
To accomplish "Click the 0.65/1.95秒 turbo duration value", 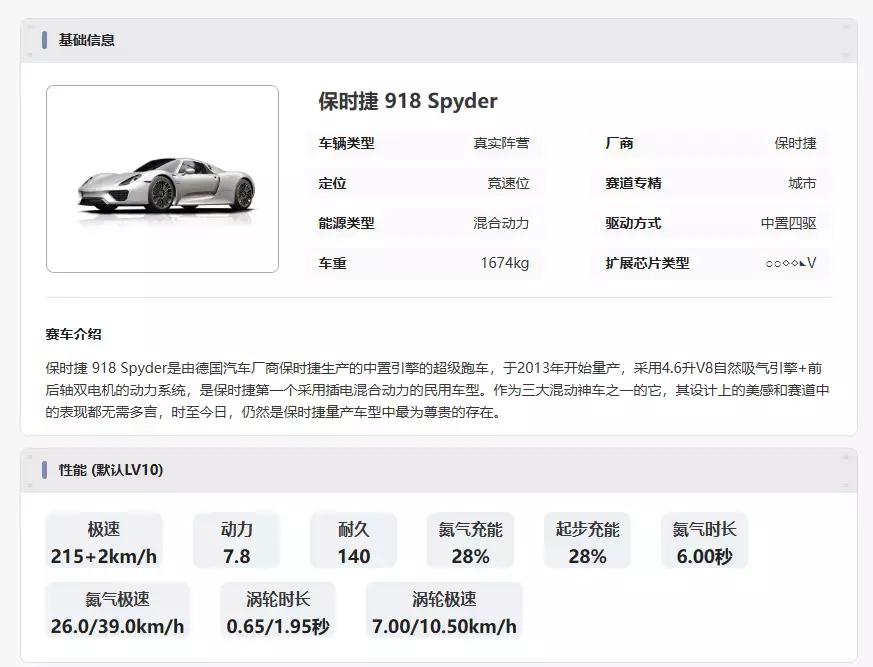I will (x=278, y=626).
